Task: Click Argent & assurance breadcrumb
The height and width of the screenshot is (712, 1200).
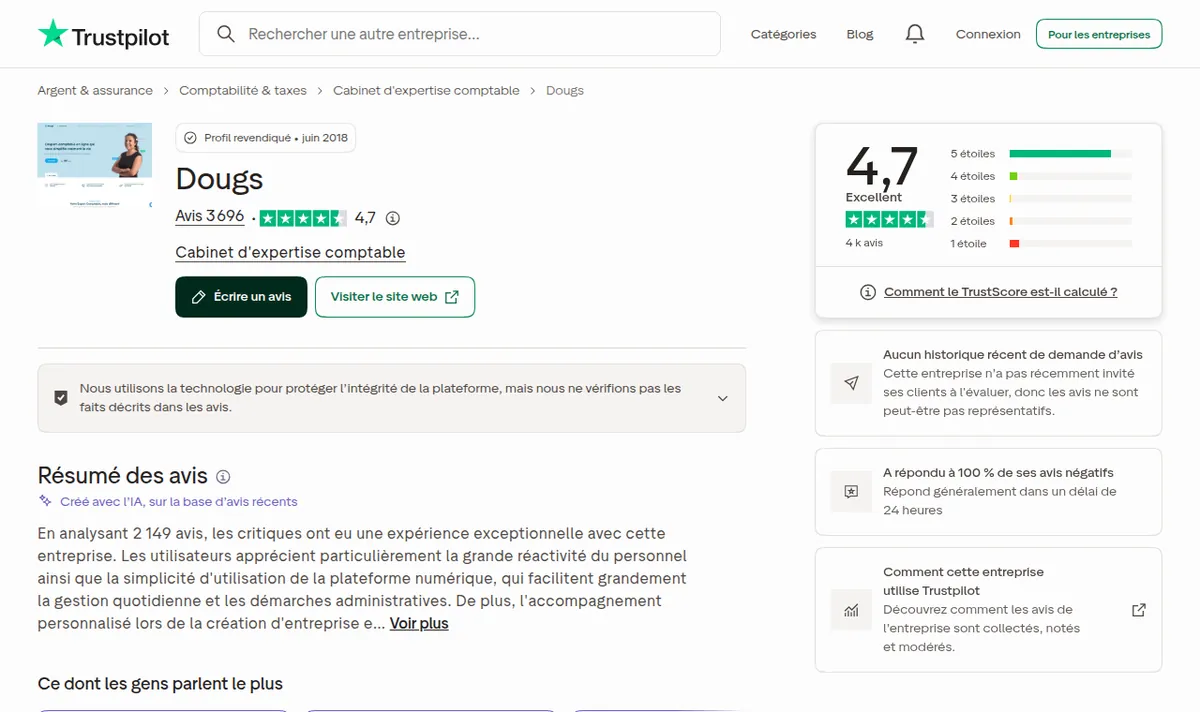Action: pos(95,90)
